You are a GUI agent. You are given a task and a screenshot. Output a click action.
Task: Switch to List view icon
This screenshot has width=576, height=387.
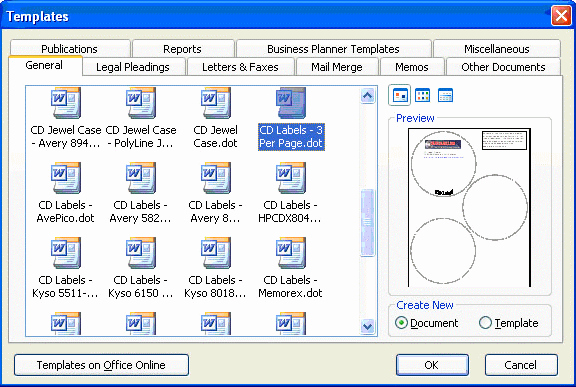coord(422,96)
